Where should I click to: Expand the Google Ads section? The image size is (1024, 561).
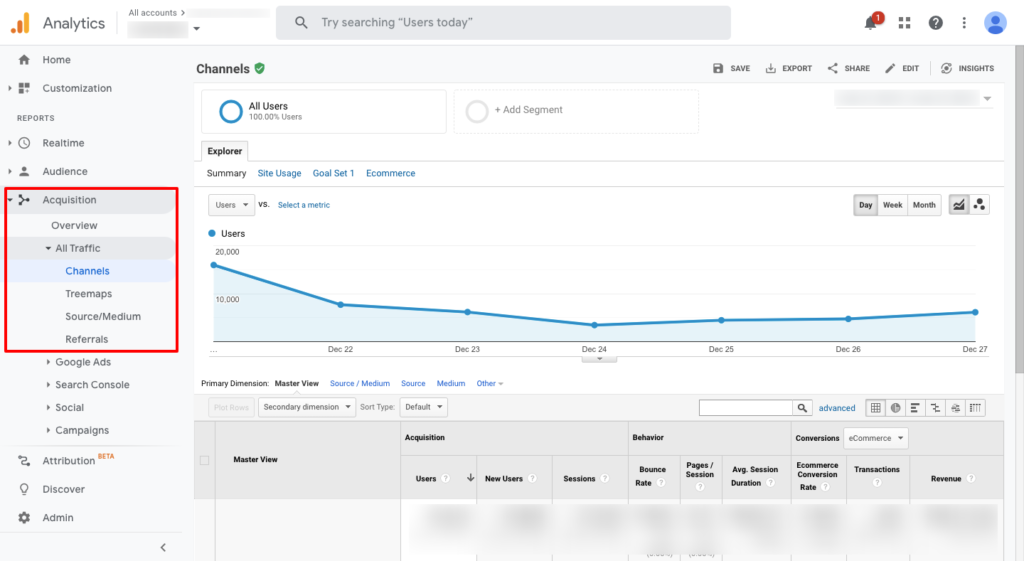click(x=48, y=362)
